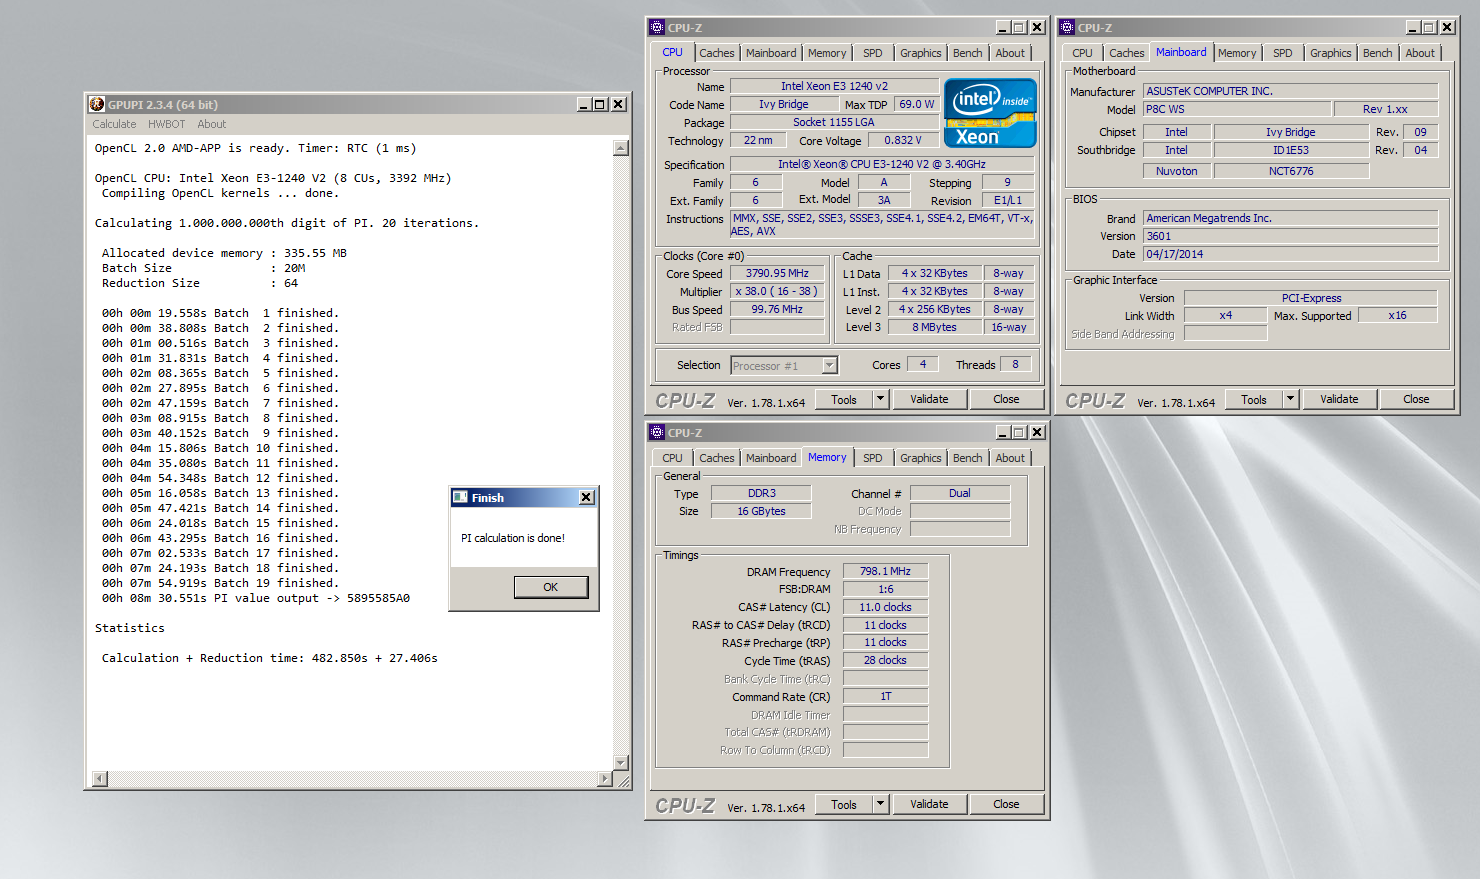Select About tab in the Memory window
1480x879 pixels.
pos(1010,458)
